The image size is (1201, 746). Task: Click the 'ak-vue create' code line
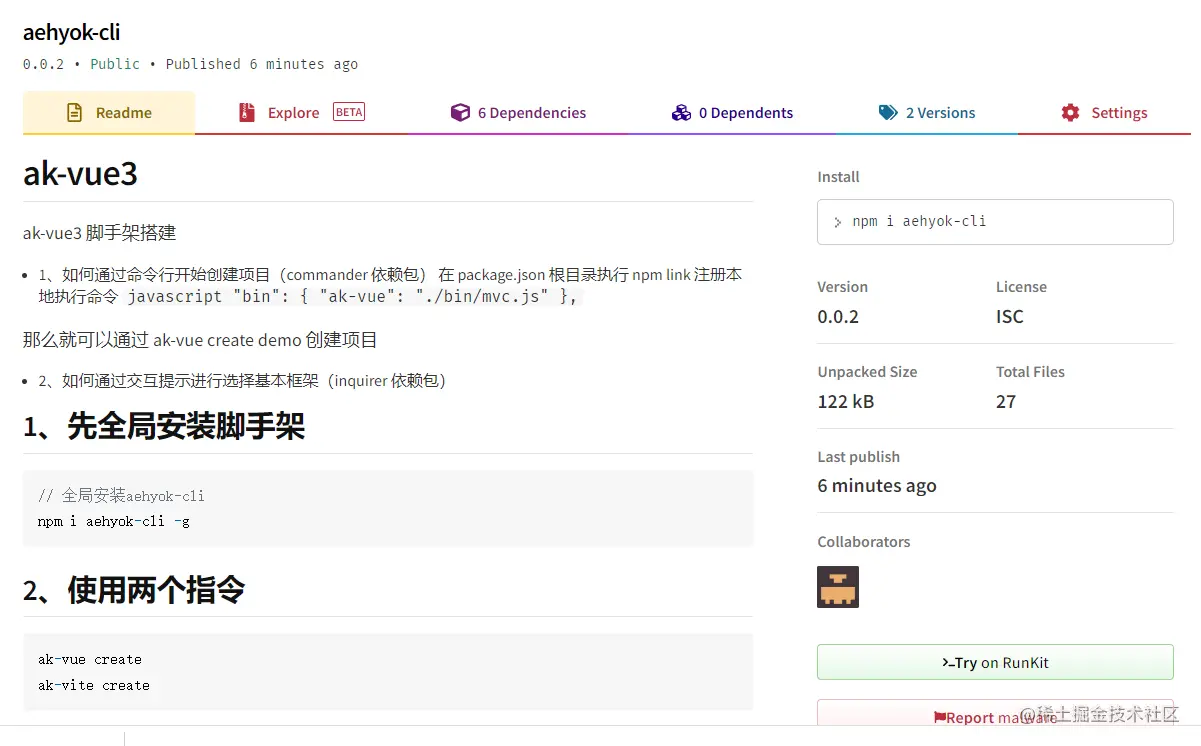[x=90, y=659]
